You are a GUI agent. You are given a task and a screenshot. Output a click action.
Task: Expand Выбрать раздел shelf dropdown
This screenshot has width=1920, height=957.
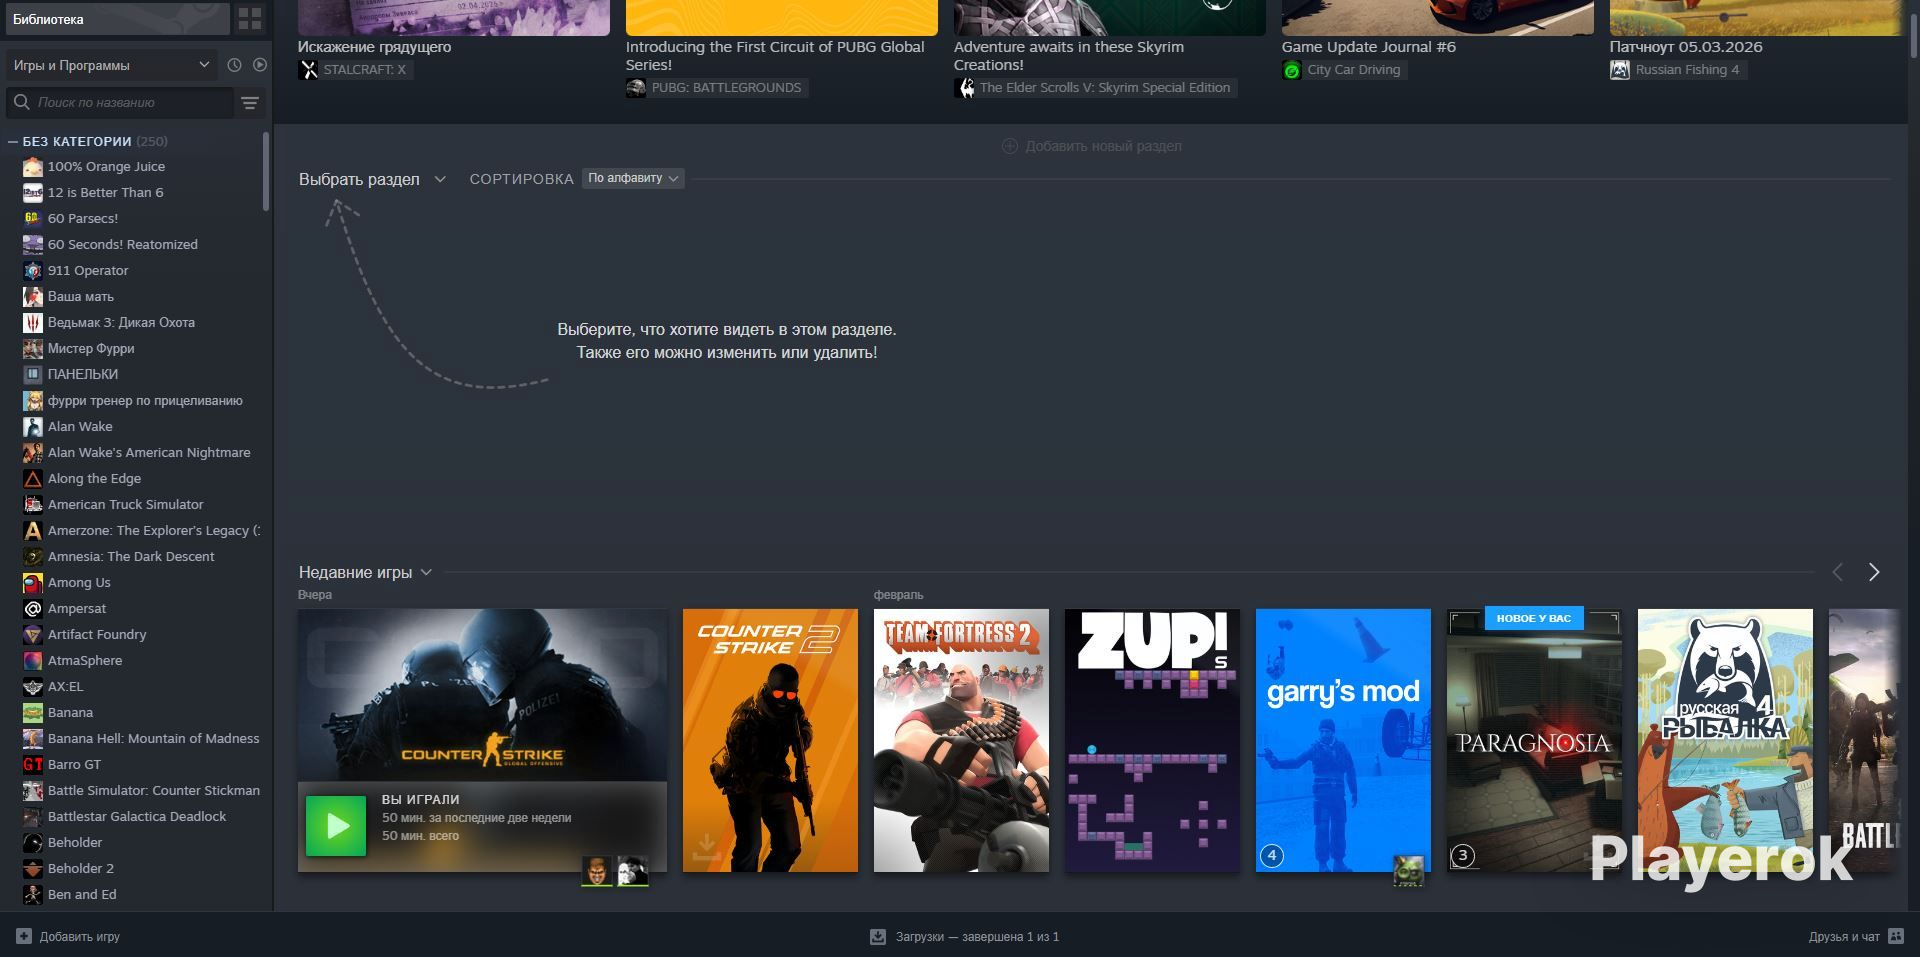pos(372,180)
